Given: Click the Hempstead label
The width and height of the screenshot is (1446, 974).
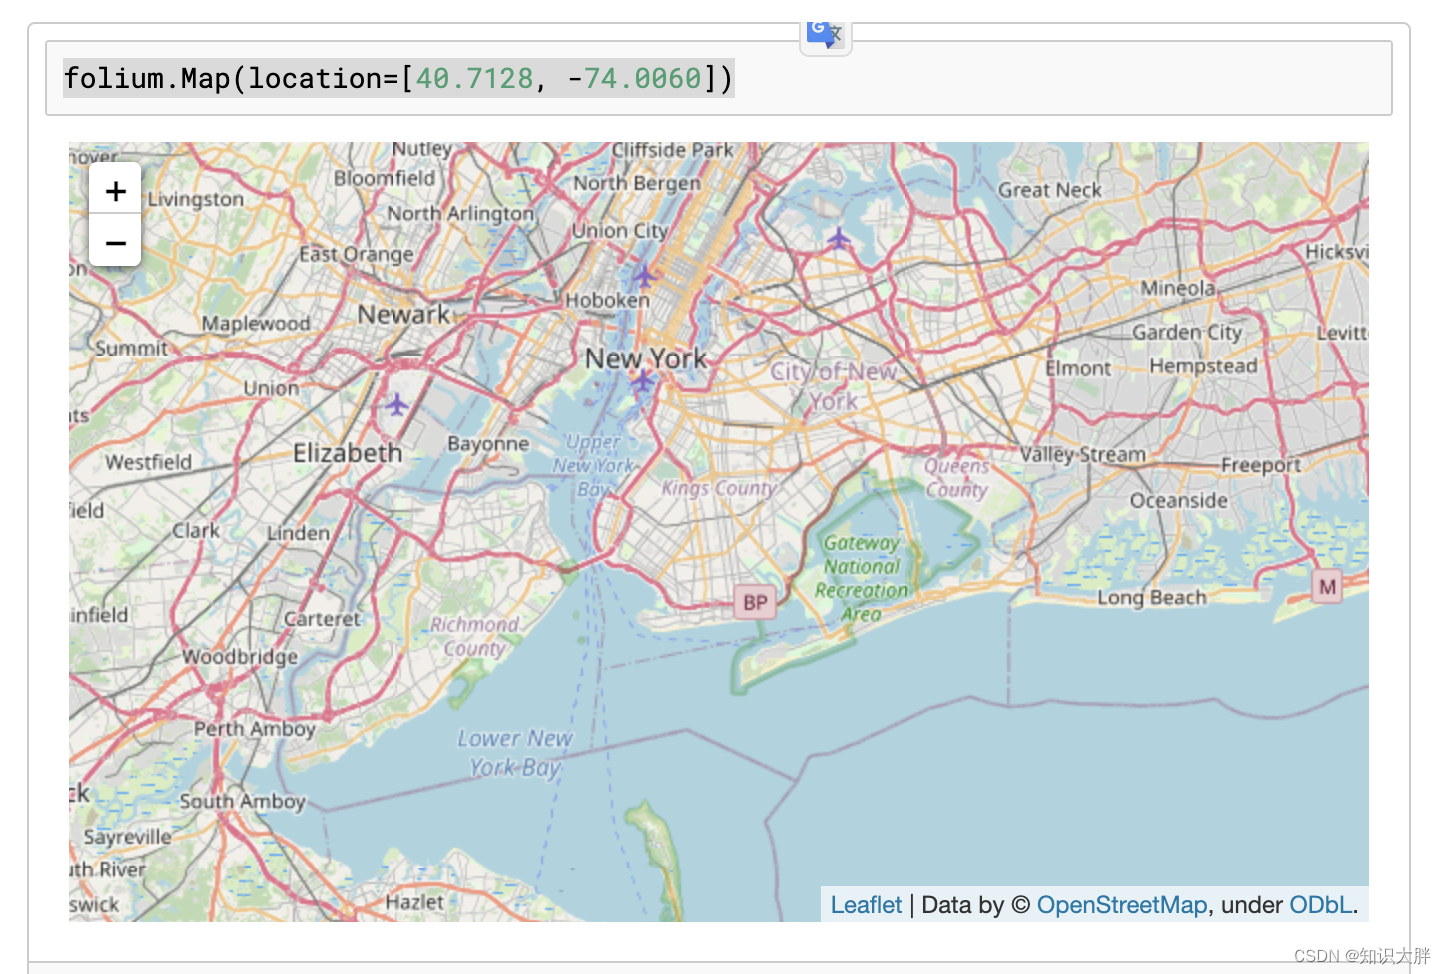Looking at the screenshot, I should click(x=1203, y=366).
